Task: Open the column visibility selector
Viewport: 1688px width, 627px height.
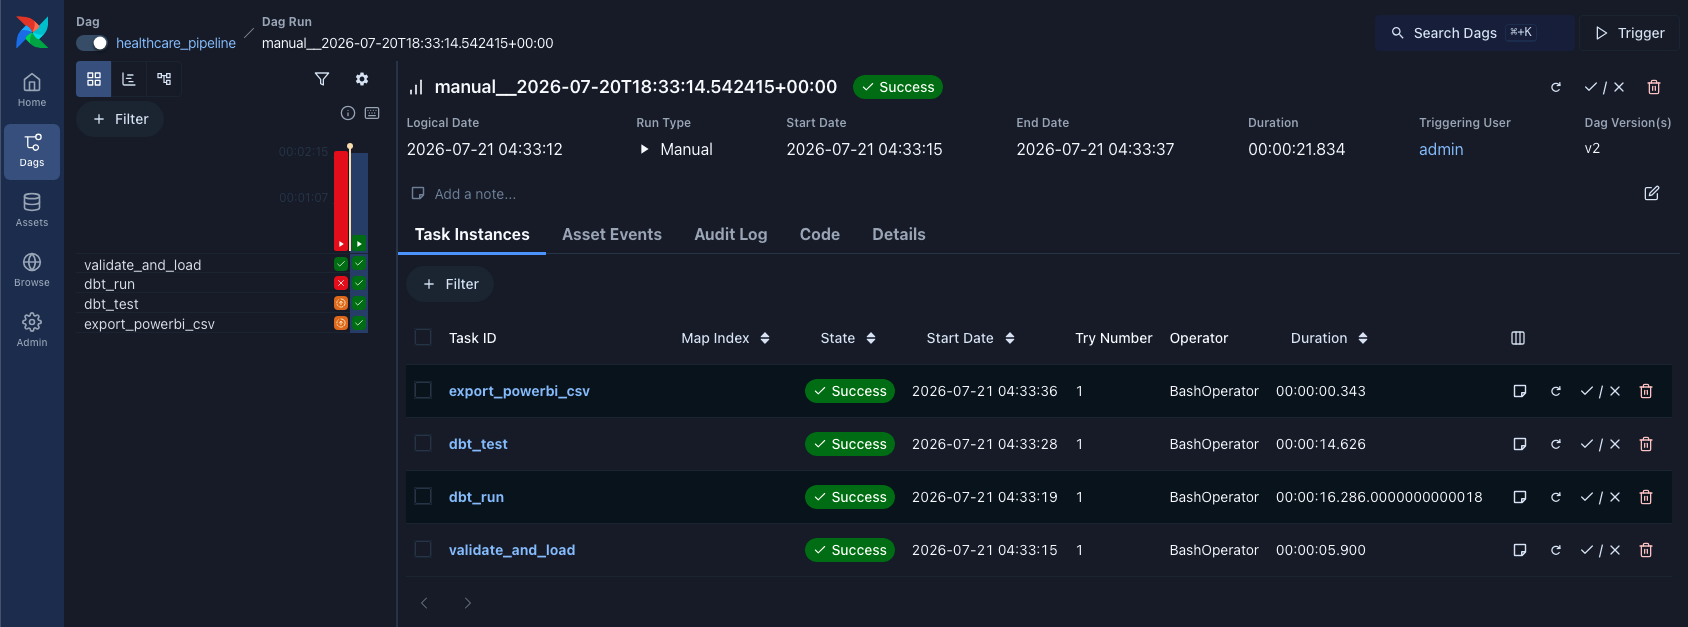Action: (1518, 338)
